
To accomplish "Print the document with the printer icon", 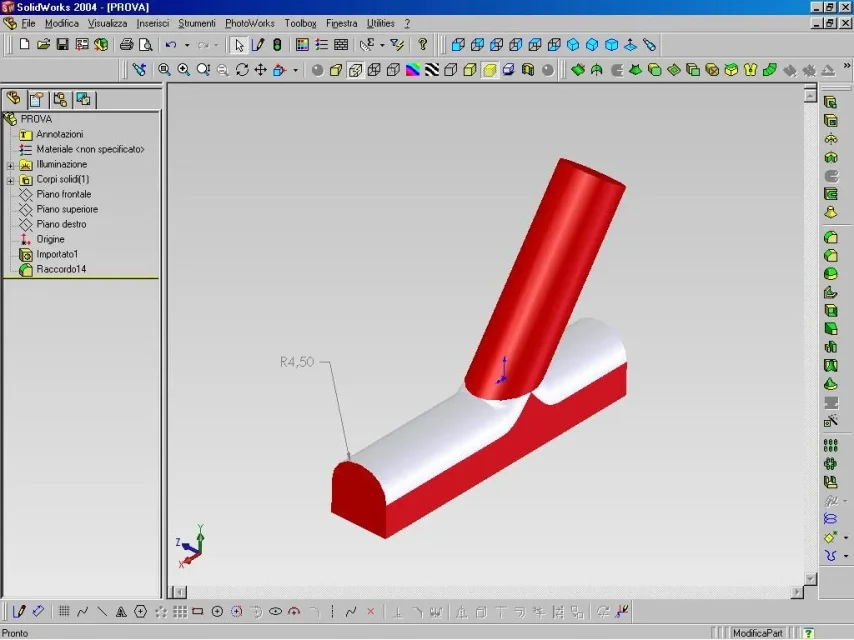I will pyautogui.click(x=126, y=44).
